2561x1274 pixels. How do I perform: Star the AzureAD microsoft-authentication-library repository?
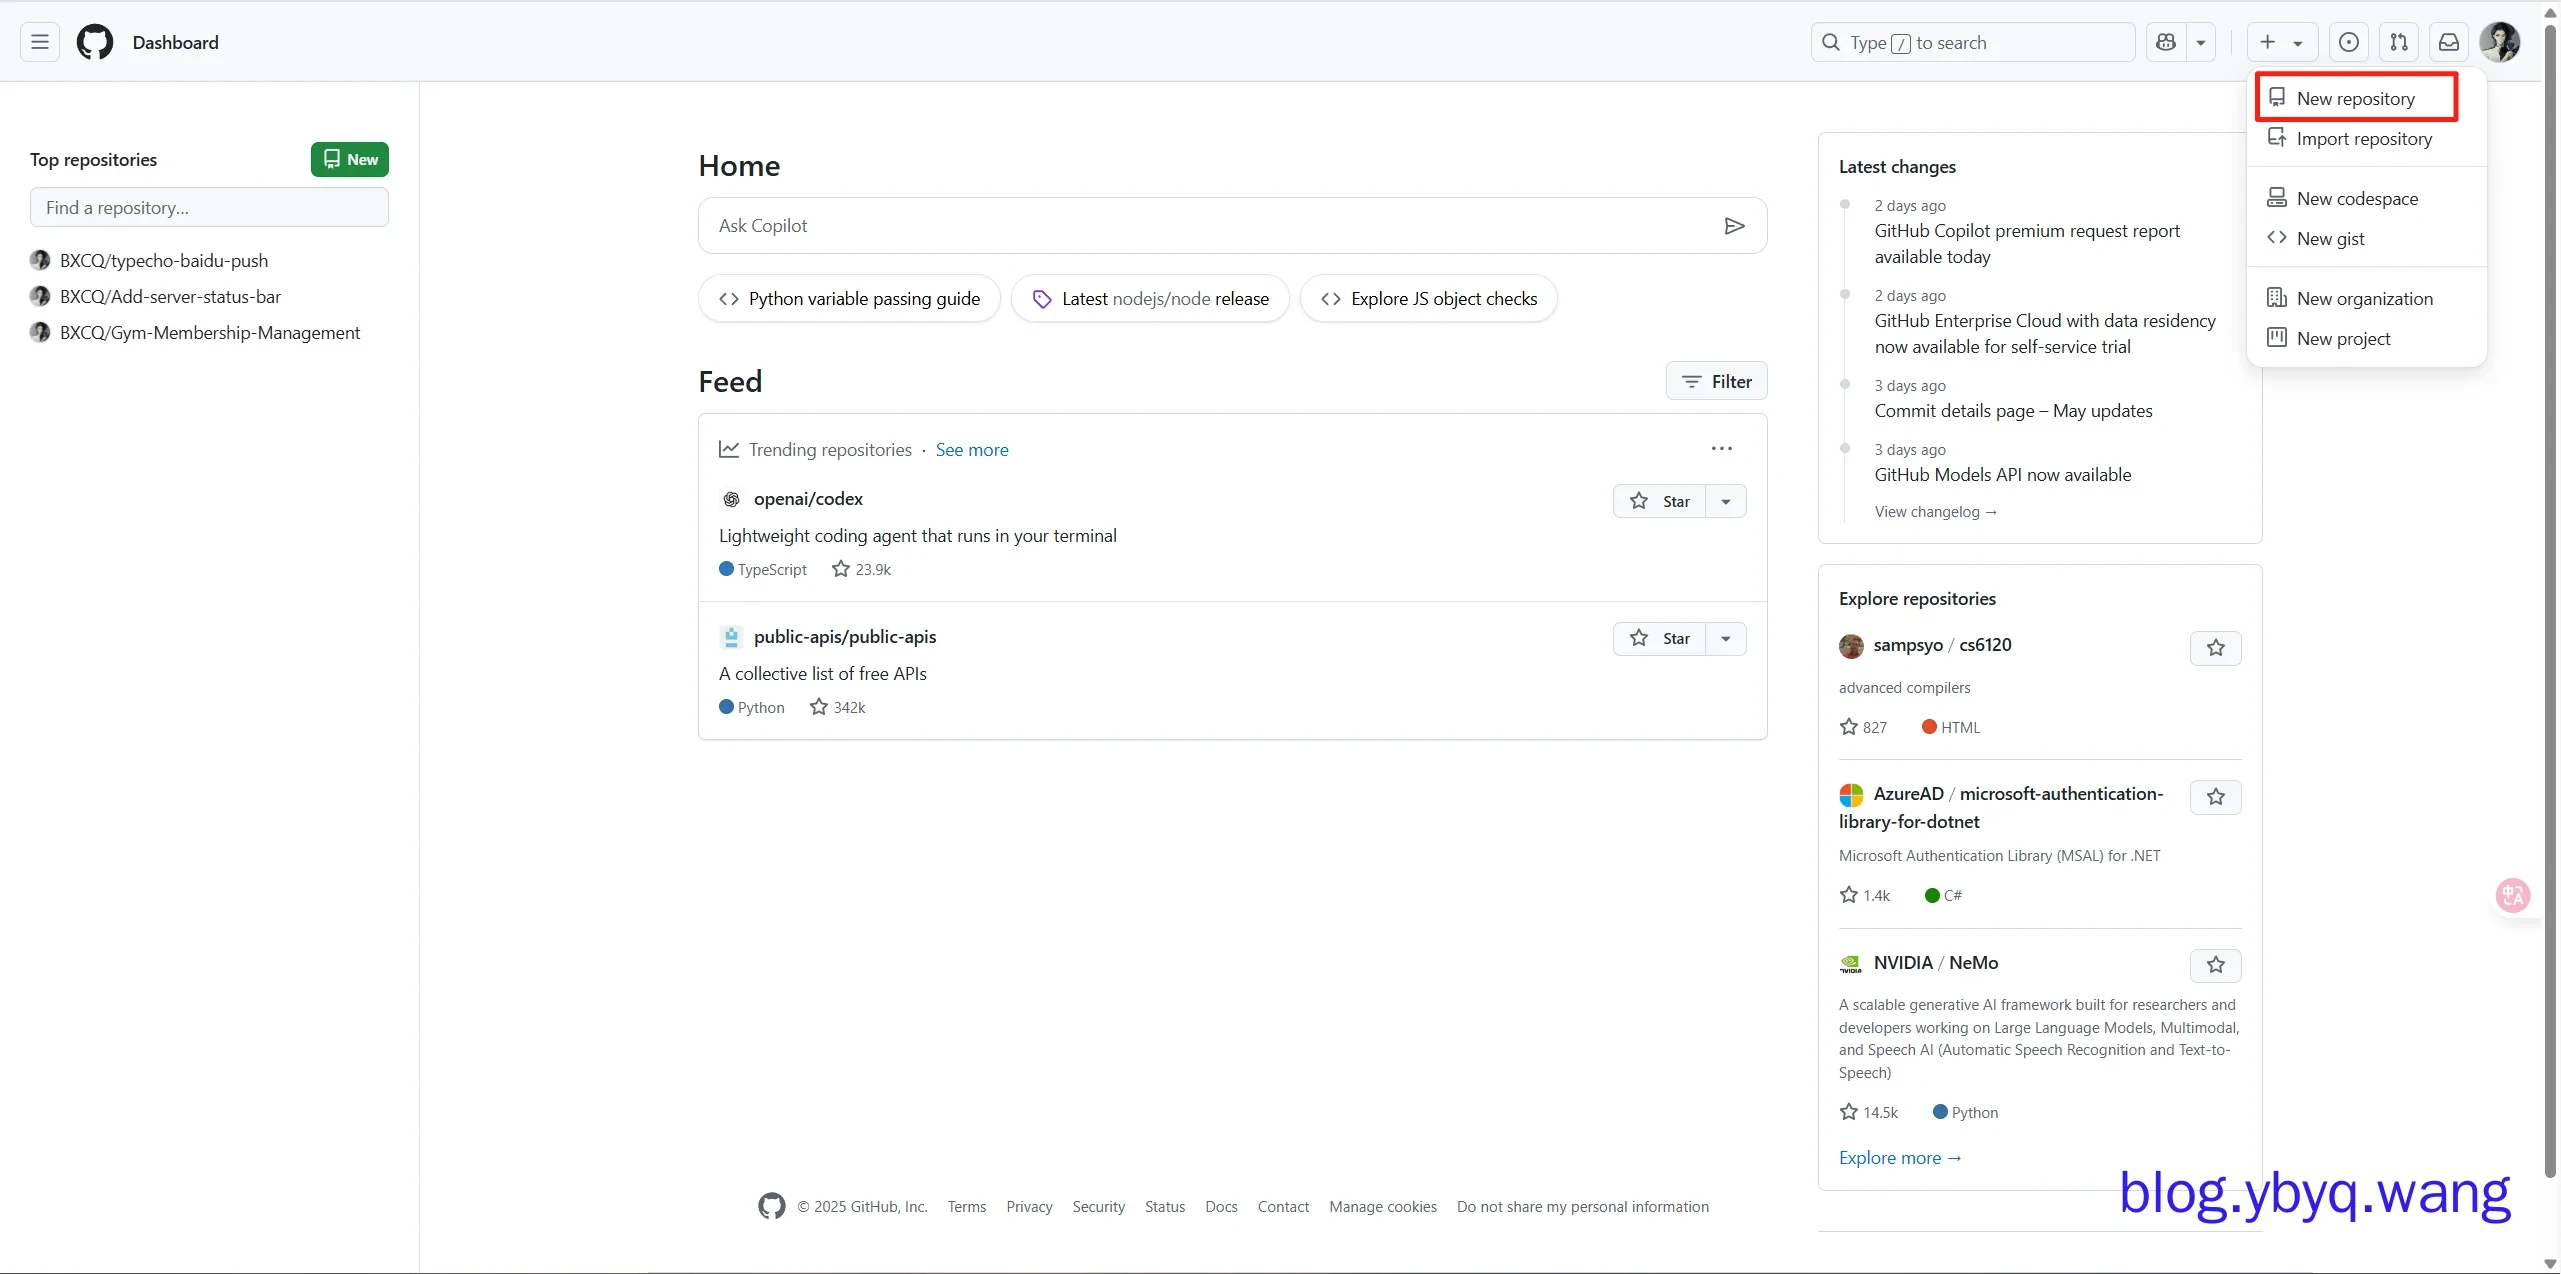point(2215,797)
